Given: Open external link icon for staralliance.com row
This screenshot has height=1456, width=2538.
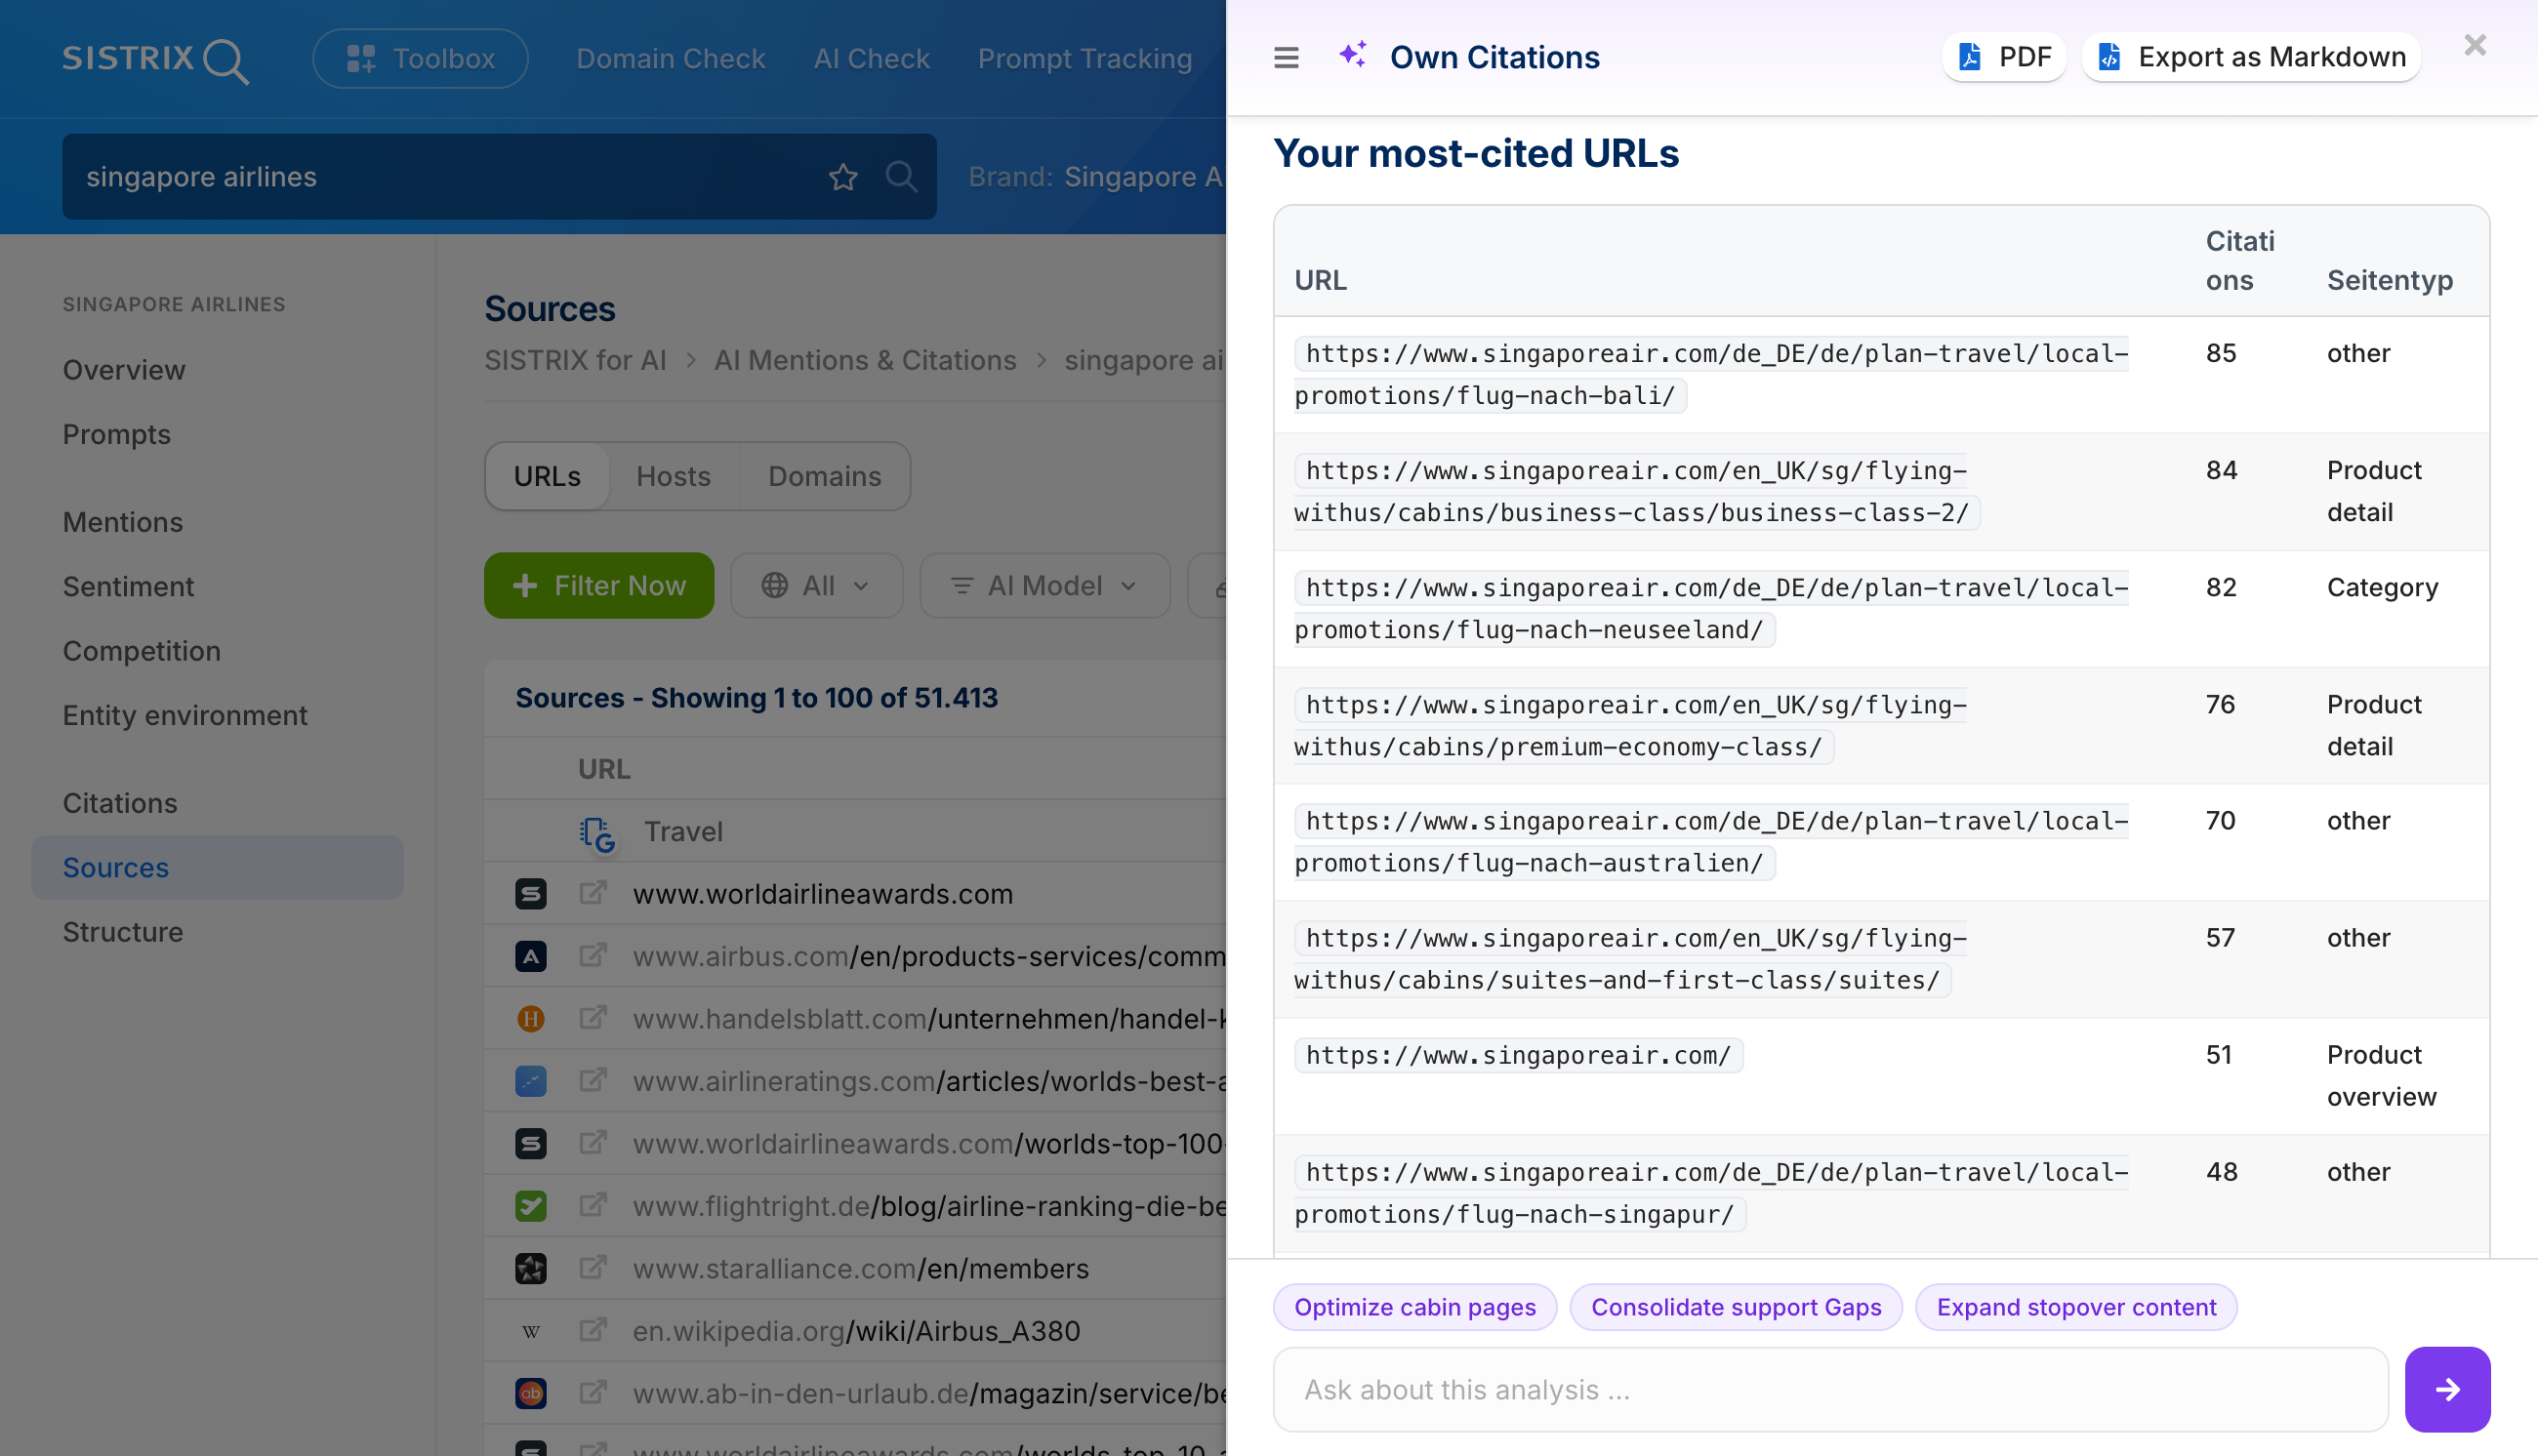Looking at the screenshot, I should (593, 1268).
